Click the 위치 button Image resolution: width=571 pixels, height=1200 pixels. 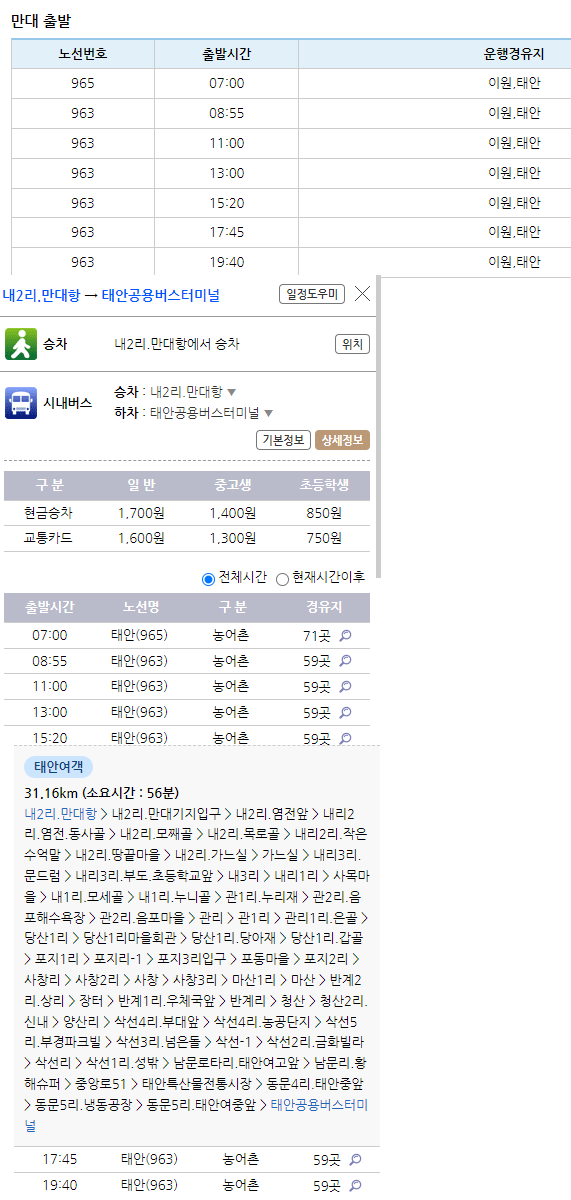352,344
